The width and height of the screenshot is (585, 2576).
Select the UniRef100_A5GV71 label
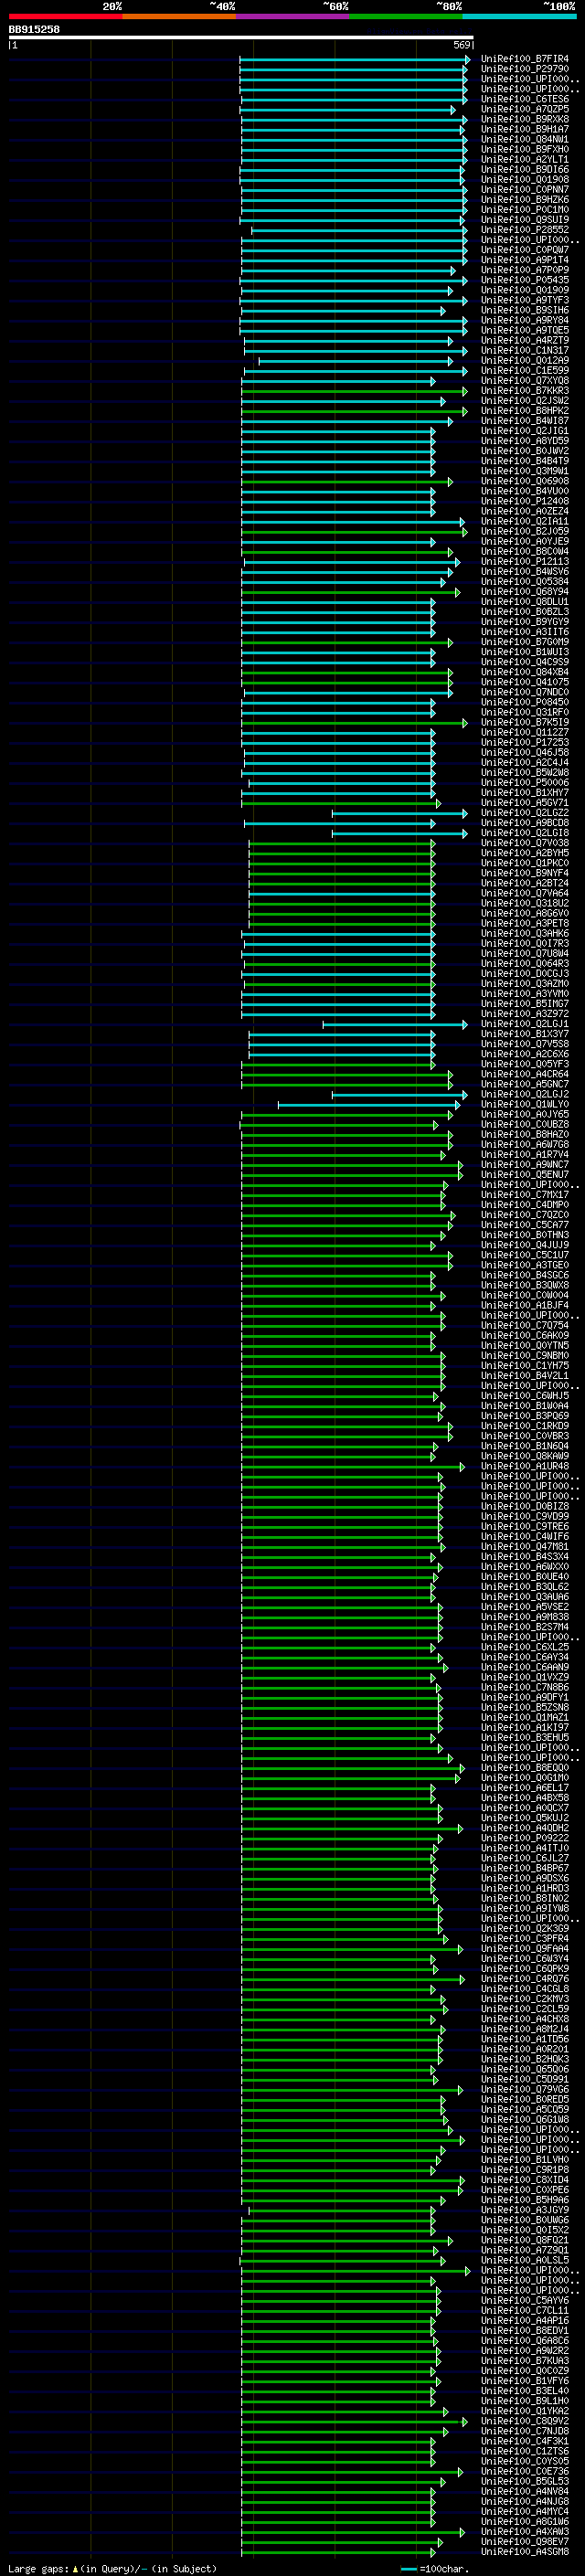tap(524, 803)
